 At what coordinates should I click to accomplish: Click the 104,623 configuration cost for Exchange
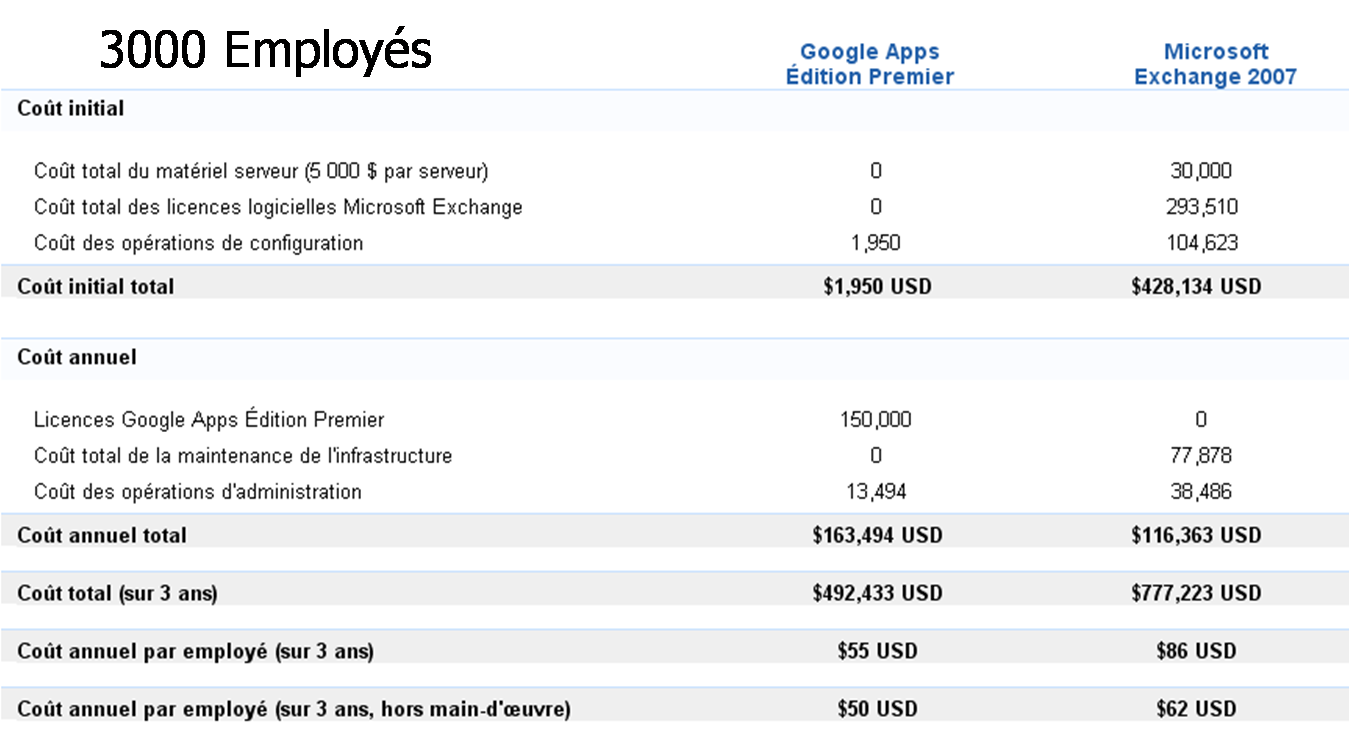coord(1200,243)
